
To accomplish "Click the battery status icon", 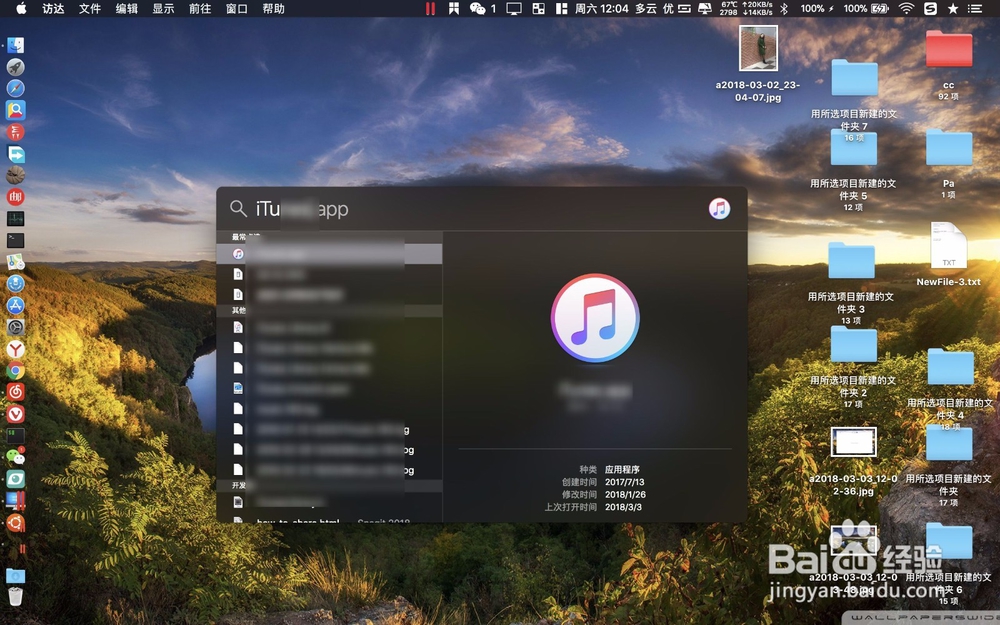I will pyautogui.click(x=880, y=8).
